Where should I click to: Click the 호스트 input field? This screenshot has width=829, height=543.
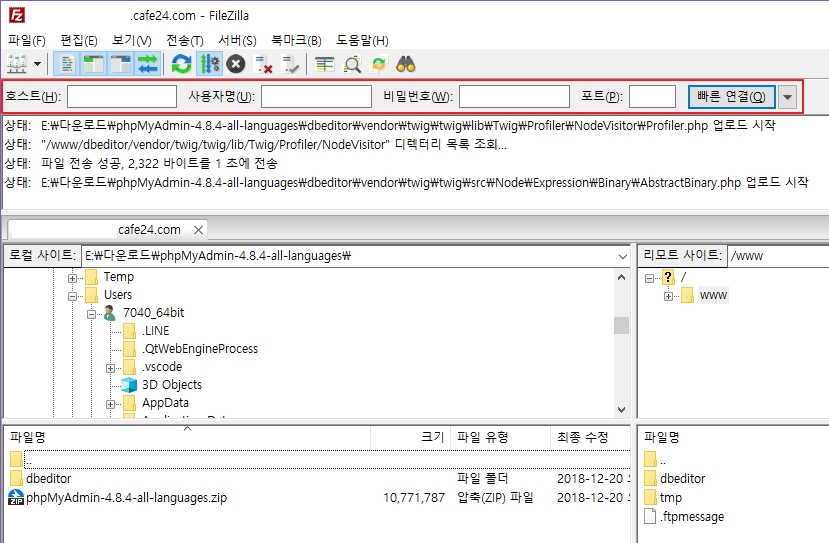[122, 97]
